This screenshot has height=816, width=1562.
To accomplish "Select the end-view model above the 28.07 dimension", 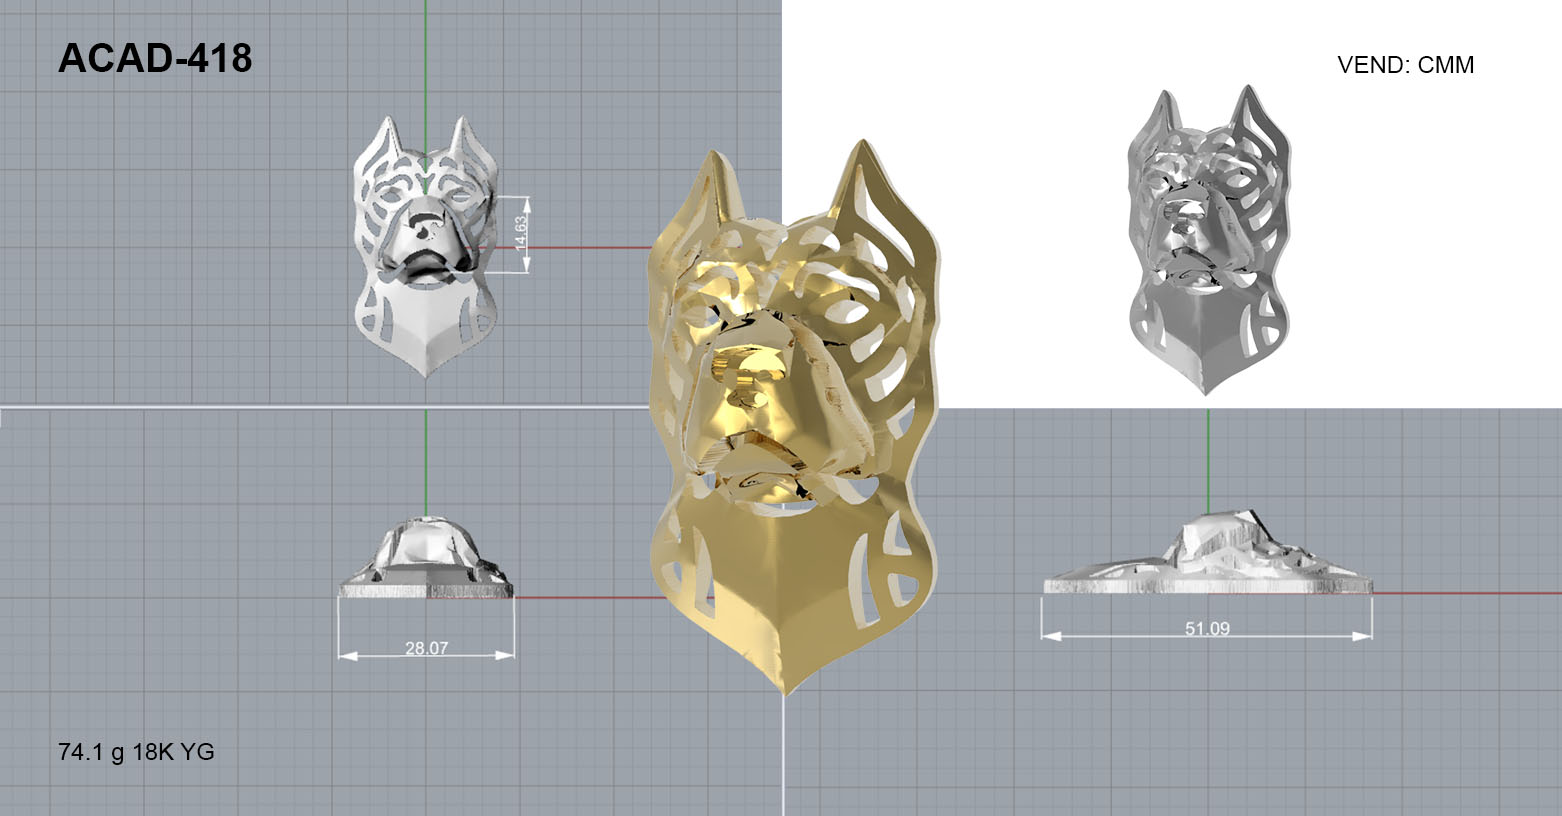I will [426, 557].
